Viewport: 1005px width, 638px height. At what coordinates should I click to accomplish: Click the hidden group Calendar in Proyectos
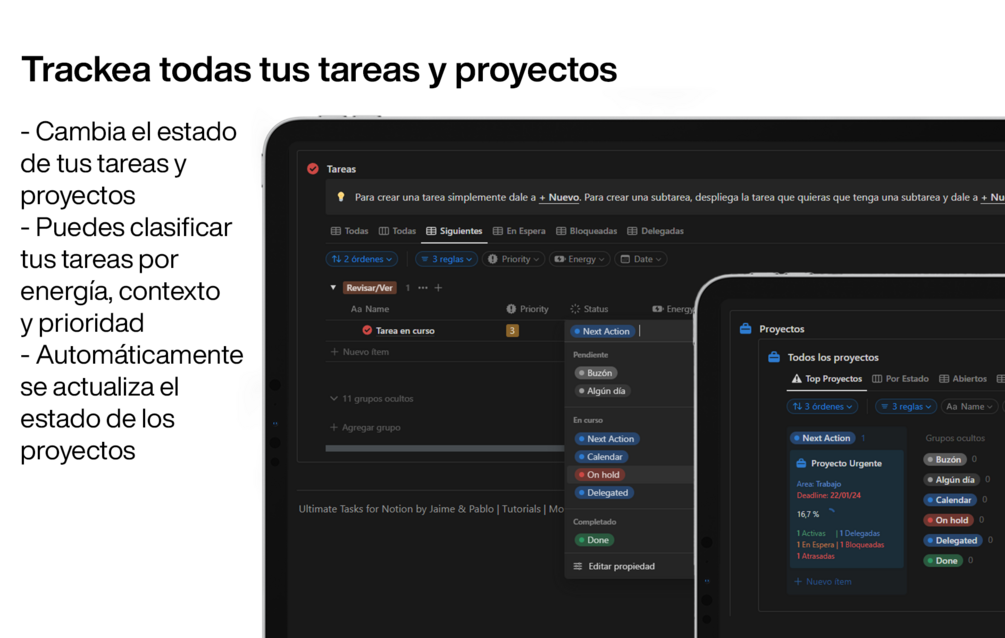(x=949, y=499)
